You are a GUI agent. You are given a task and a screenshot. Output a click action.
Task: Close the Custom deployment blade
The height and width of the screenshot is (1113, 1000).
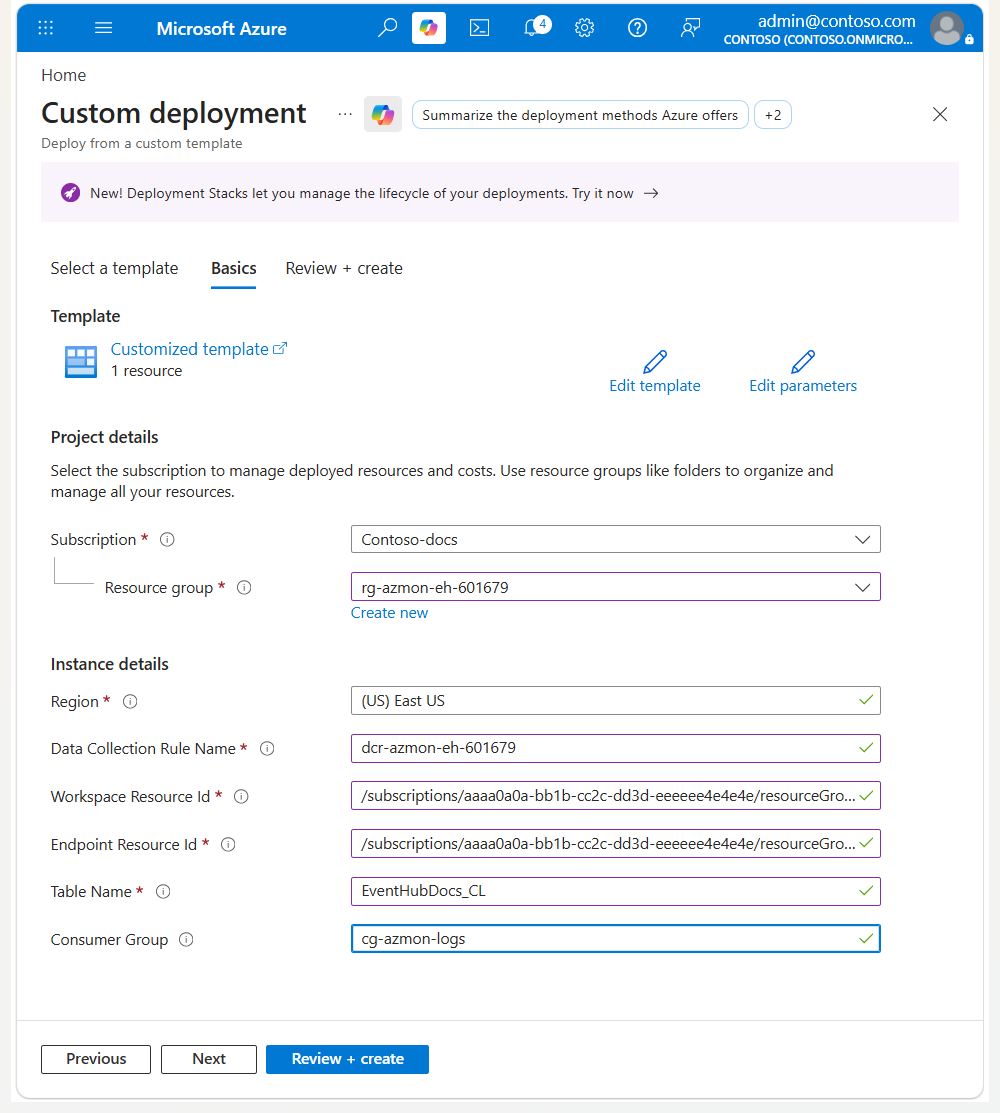(940, 114)
